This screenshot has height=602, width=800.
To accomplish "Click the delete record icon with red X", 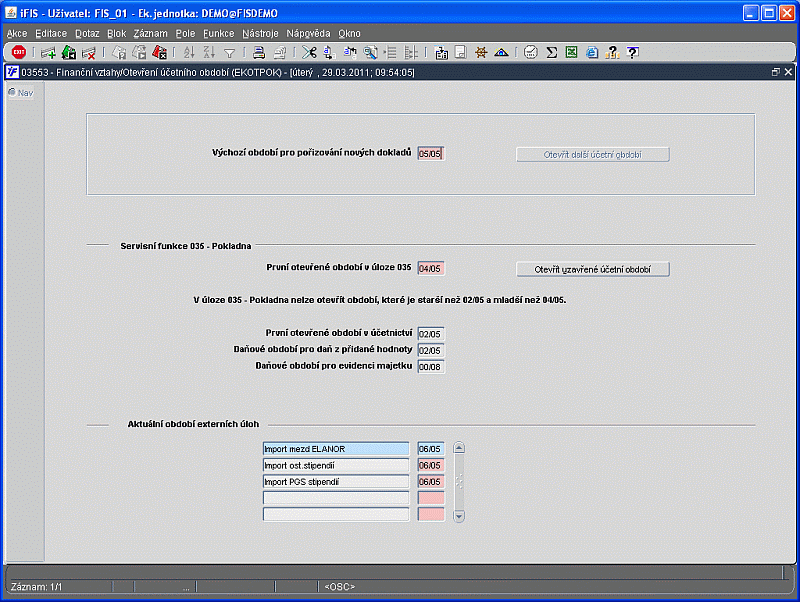I will pyautogui.click(x=89, y=52).
